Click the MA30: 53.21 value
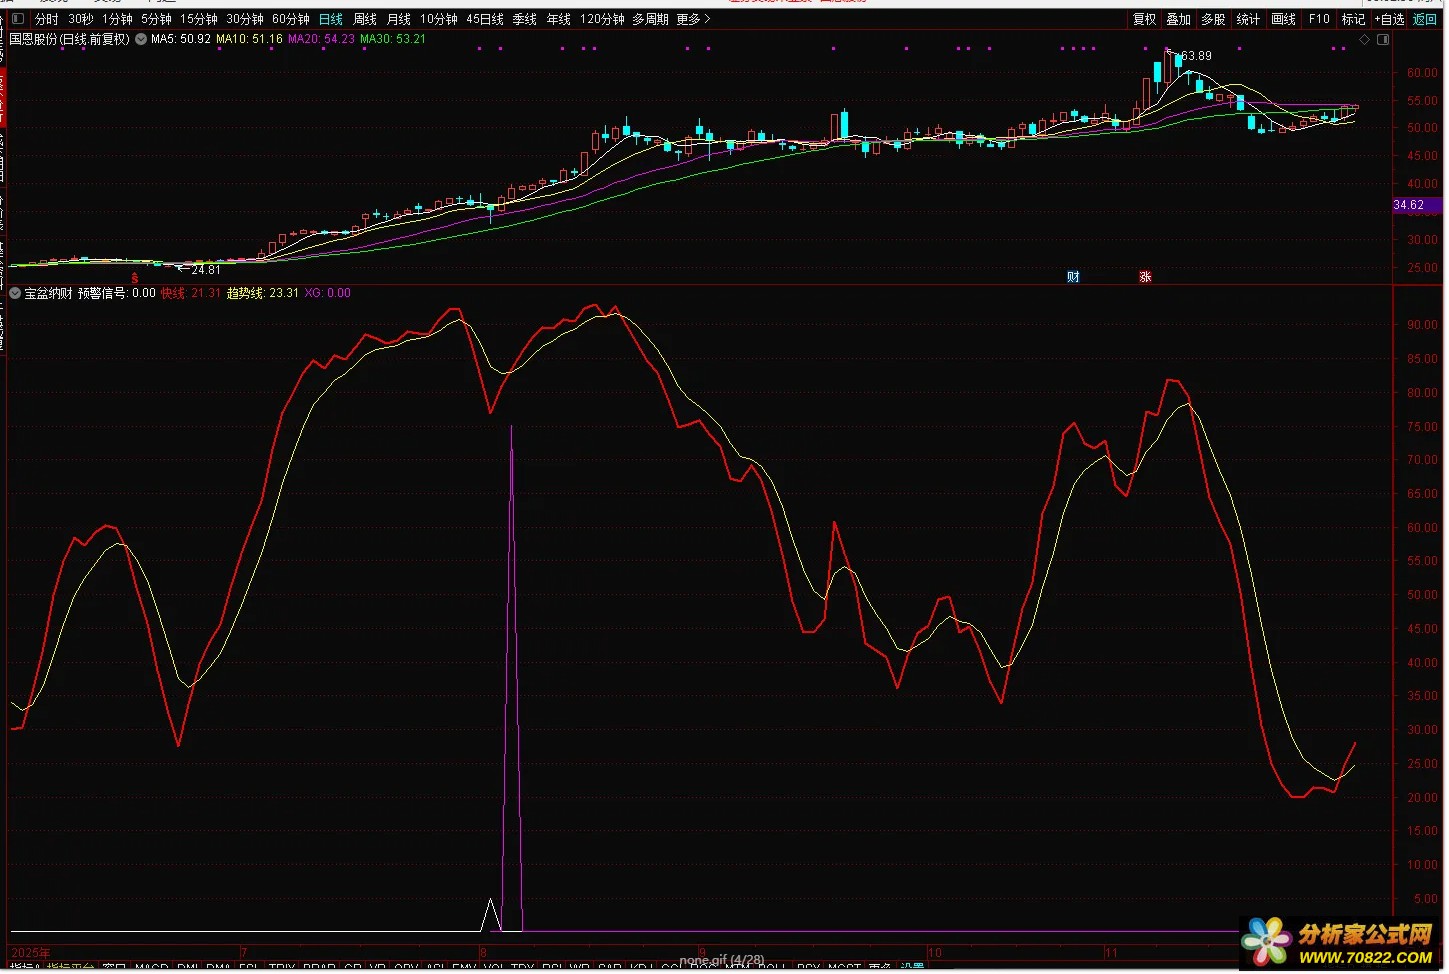The width and height of the screenshot is (1449, 974). click(393, 39)
